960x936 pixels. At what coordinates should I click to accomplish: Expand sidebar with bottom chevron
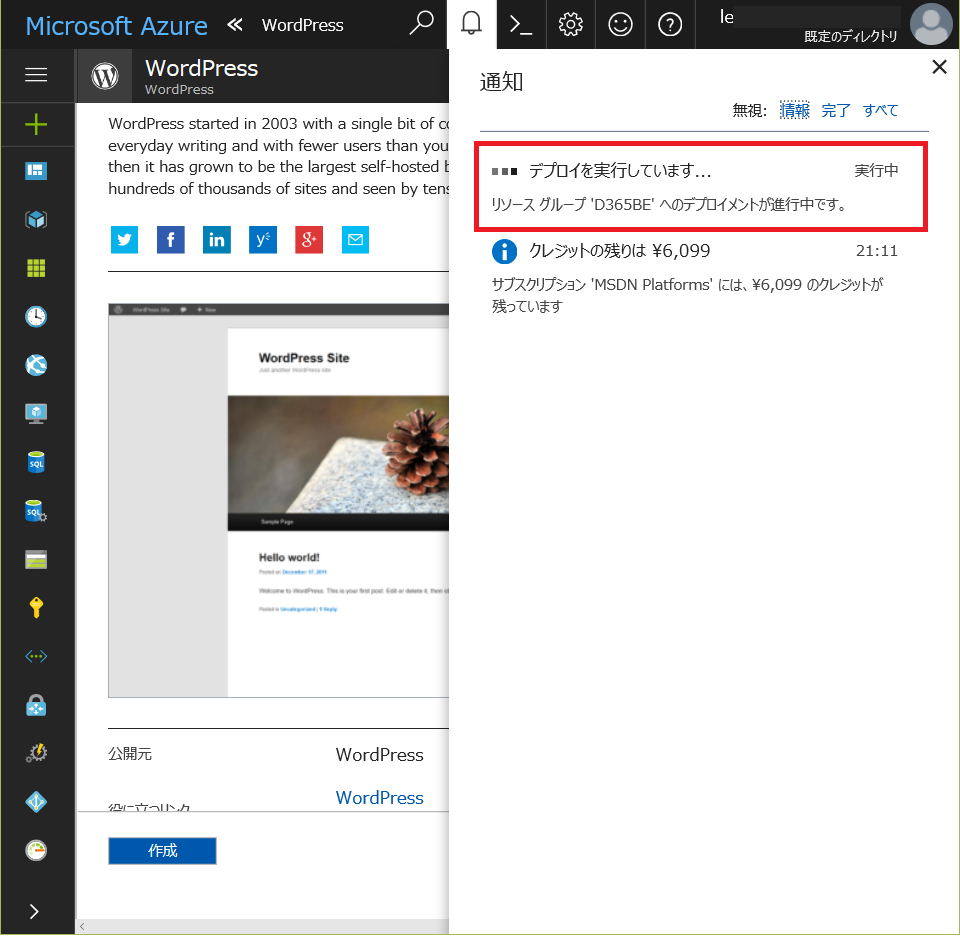point(36,911)
